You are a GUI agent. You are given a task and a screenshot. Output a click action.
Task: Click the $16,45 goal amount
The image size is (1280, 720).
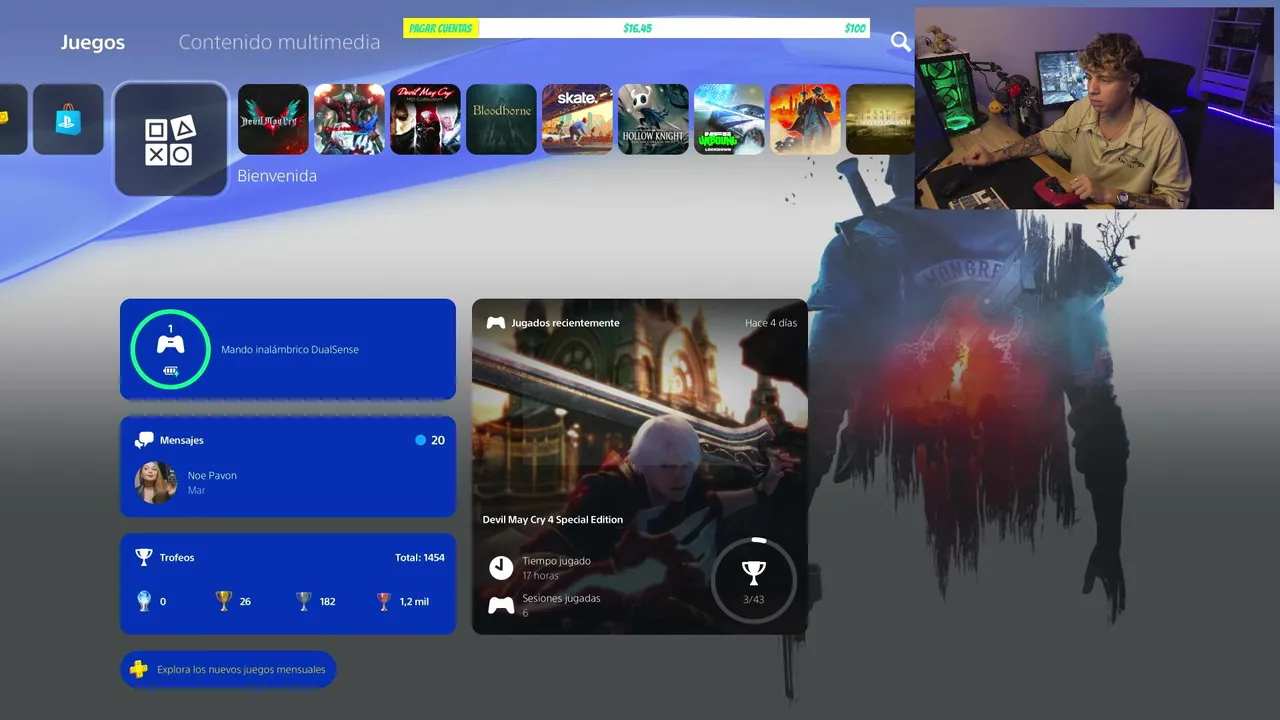[x=637, y=28]
